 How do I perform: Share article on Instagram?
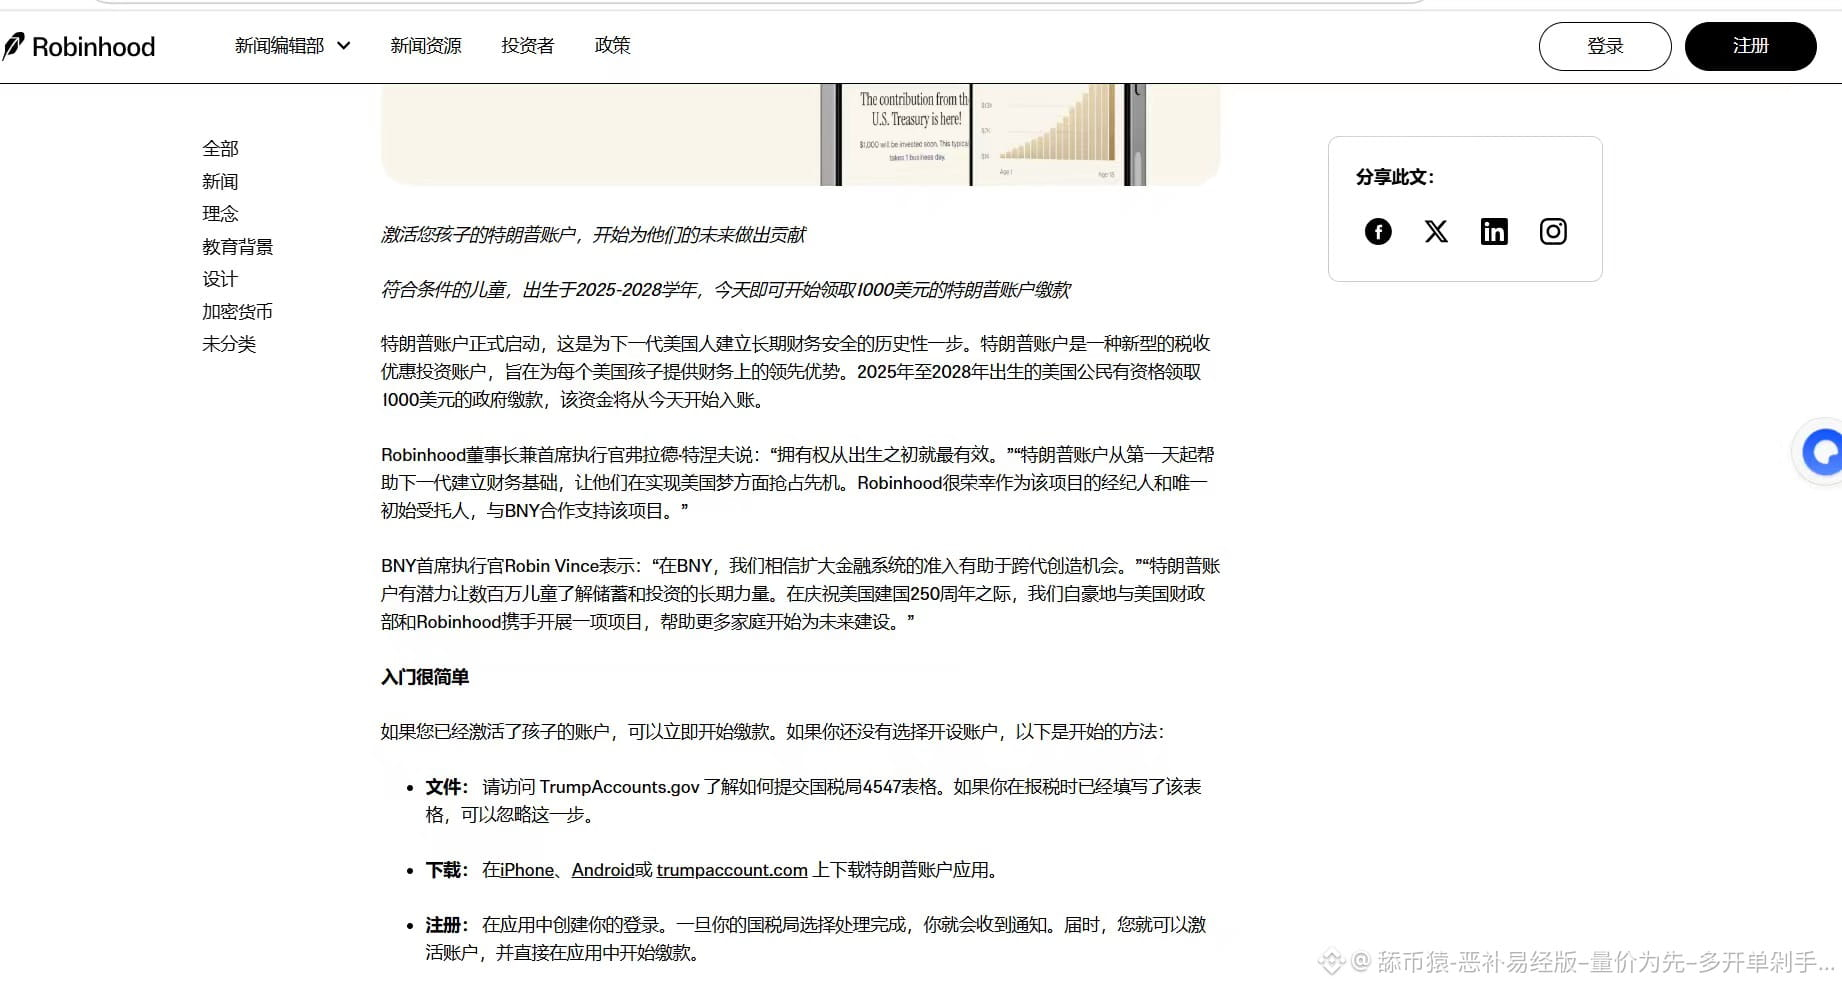1553,232
